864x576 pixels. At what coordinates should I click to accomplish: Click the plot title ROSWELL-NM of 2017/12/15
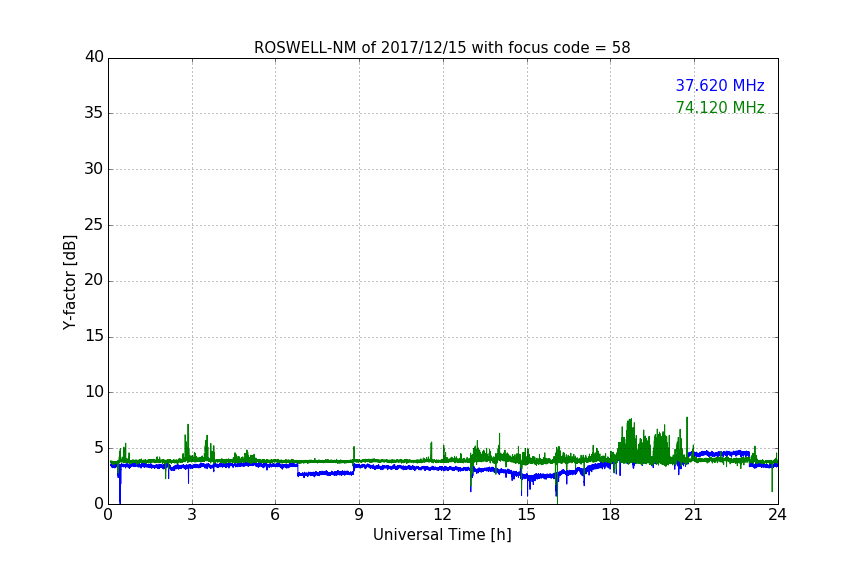pyautogui.click(x=442, y=48)
